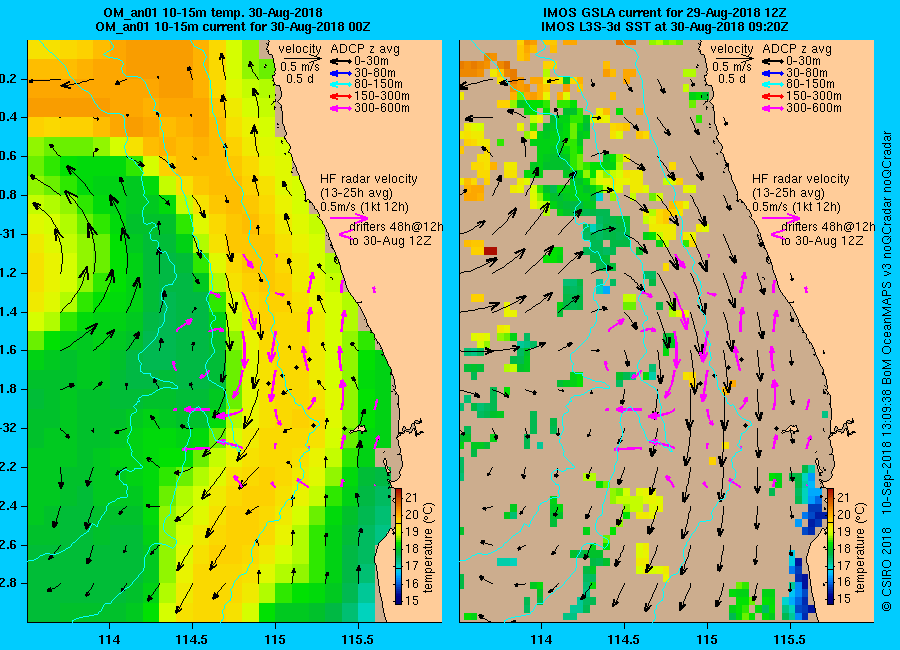Click 'OM_an01 10-15m current for 30-Aug-2018 00Z' title

(x=233, y=27)
